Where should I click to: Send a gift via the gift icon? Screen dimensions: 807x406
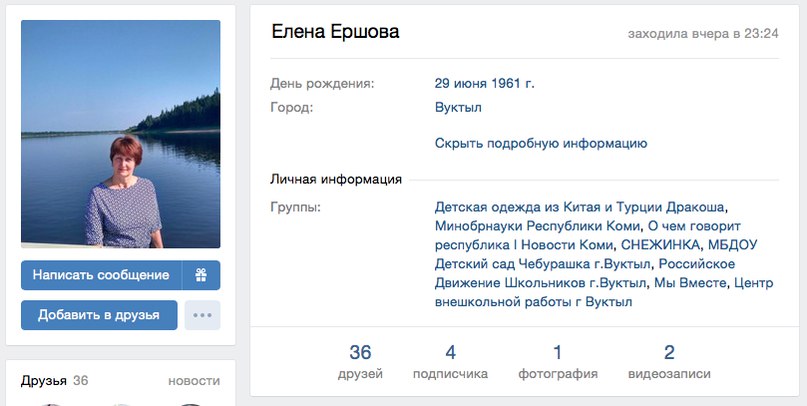[x=201, y=275]
